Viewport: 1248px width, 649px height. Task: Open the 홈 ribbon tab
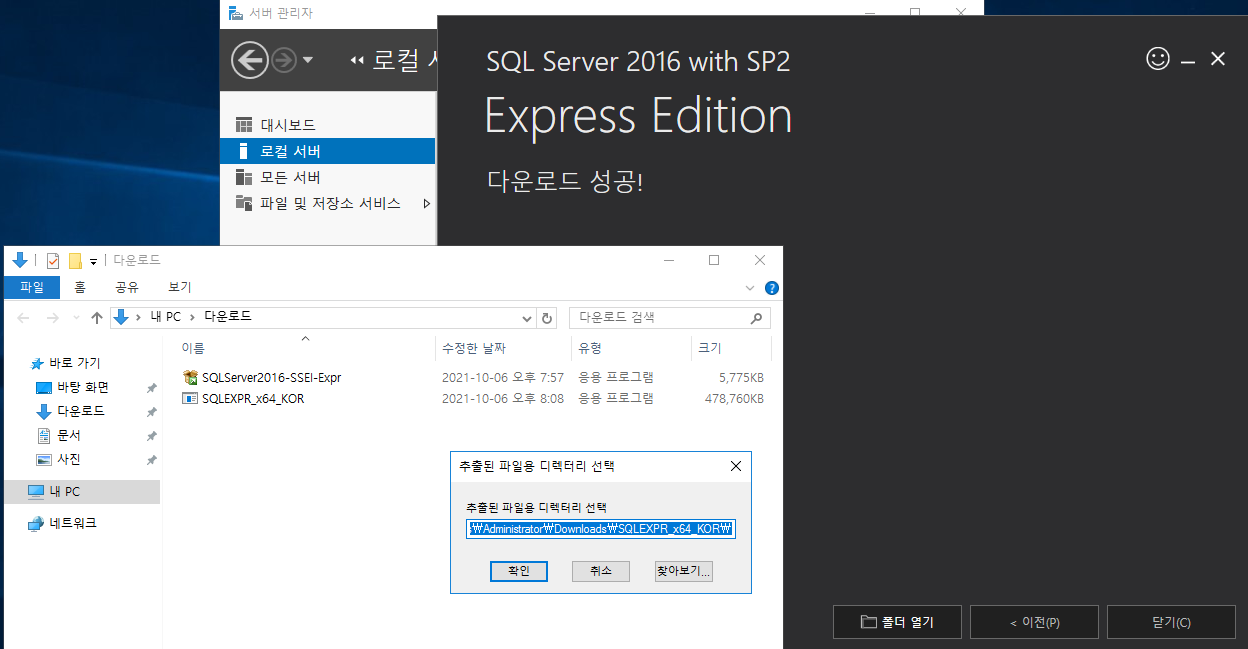(80, 287)
